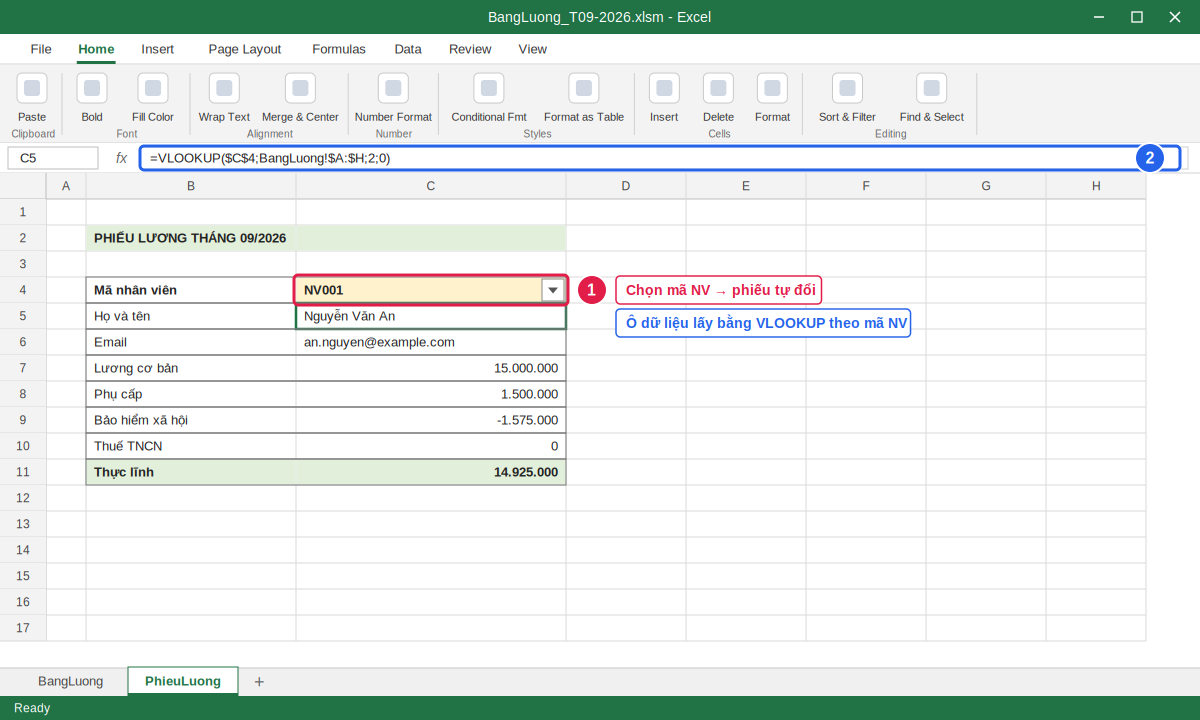Switch to the Insert ribbon tab
This screenshot has width=1200, height=720.
click(x=157, y=49)
